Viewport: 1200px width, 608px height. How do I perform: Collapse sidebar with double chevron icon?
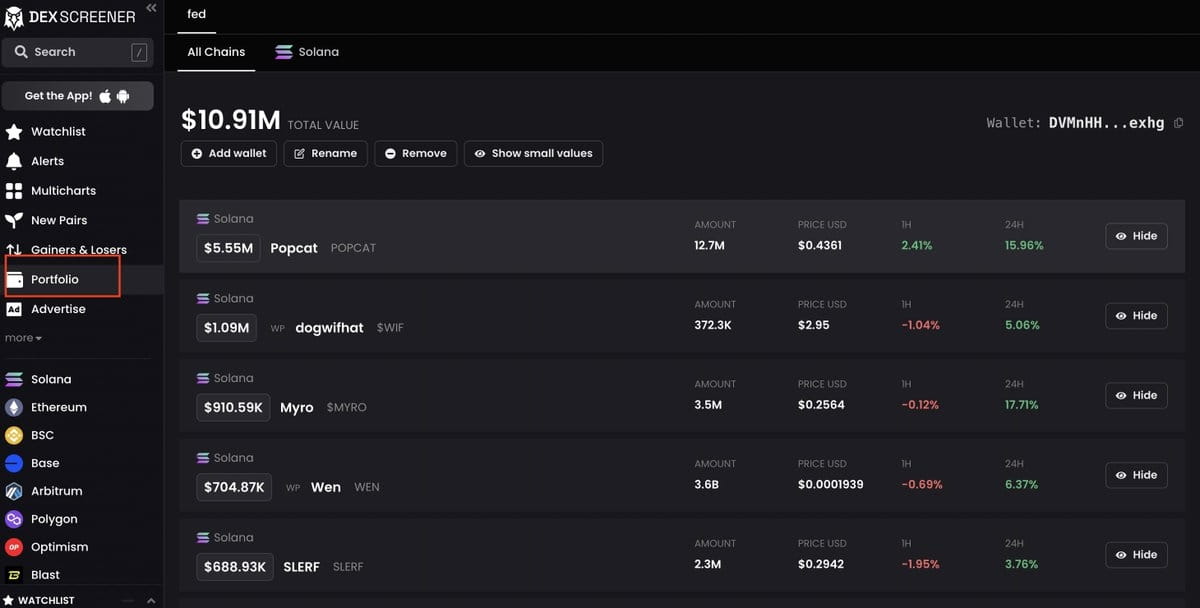tap(151, 8)
